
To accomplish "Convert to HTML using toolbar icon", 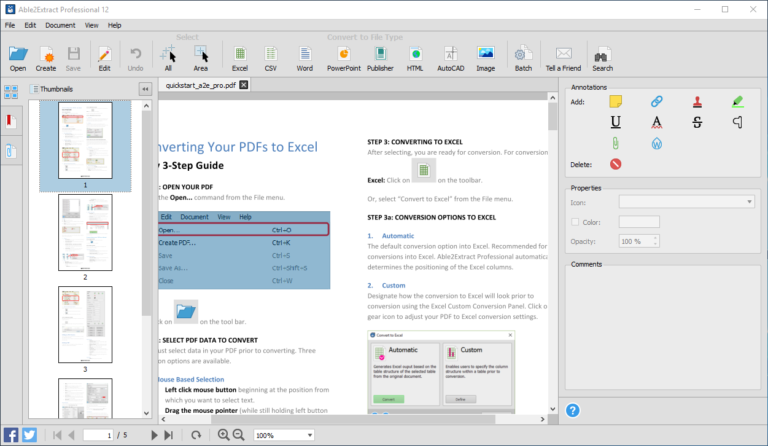I will (415, 54).
